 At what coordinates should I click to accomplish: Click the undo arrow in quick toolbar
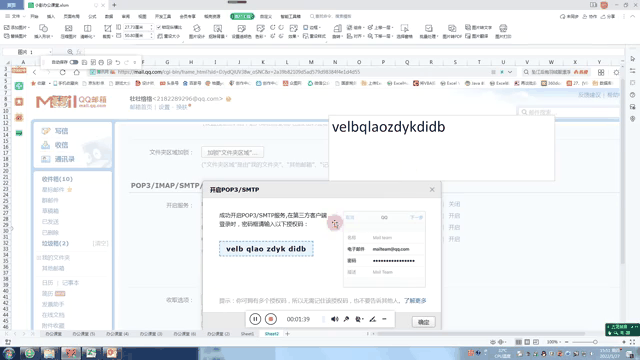118,62
